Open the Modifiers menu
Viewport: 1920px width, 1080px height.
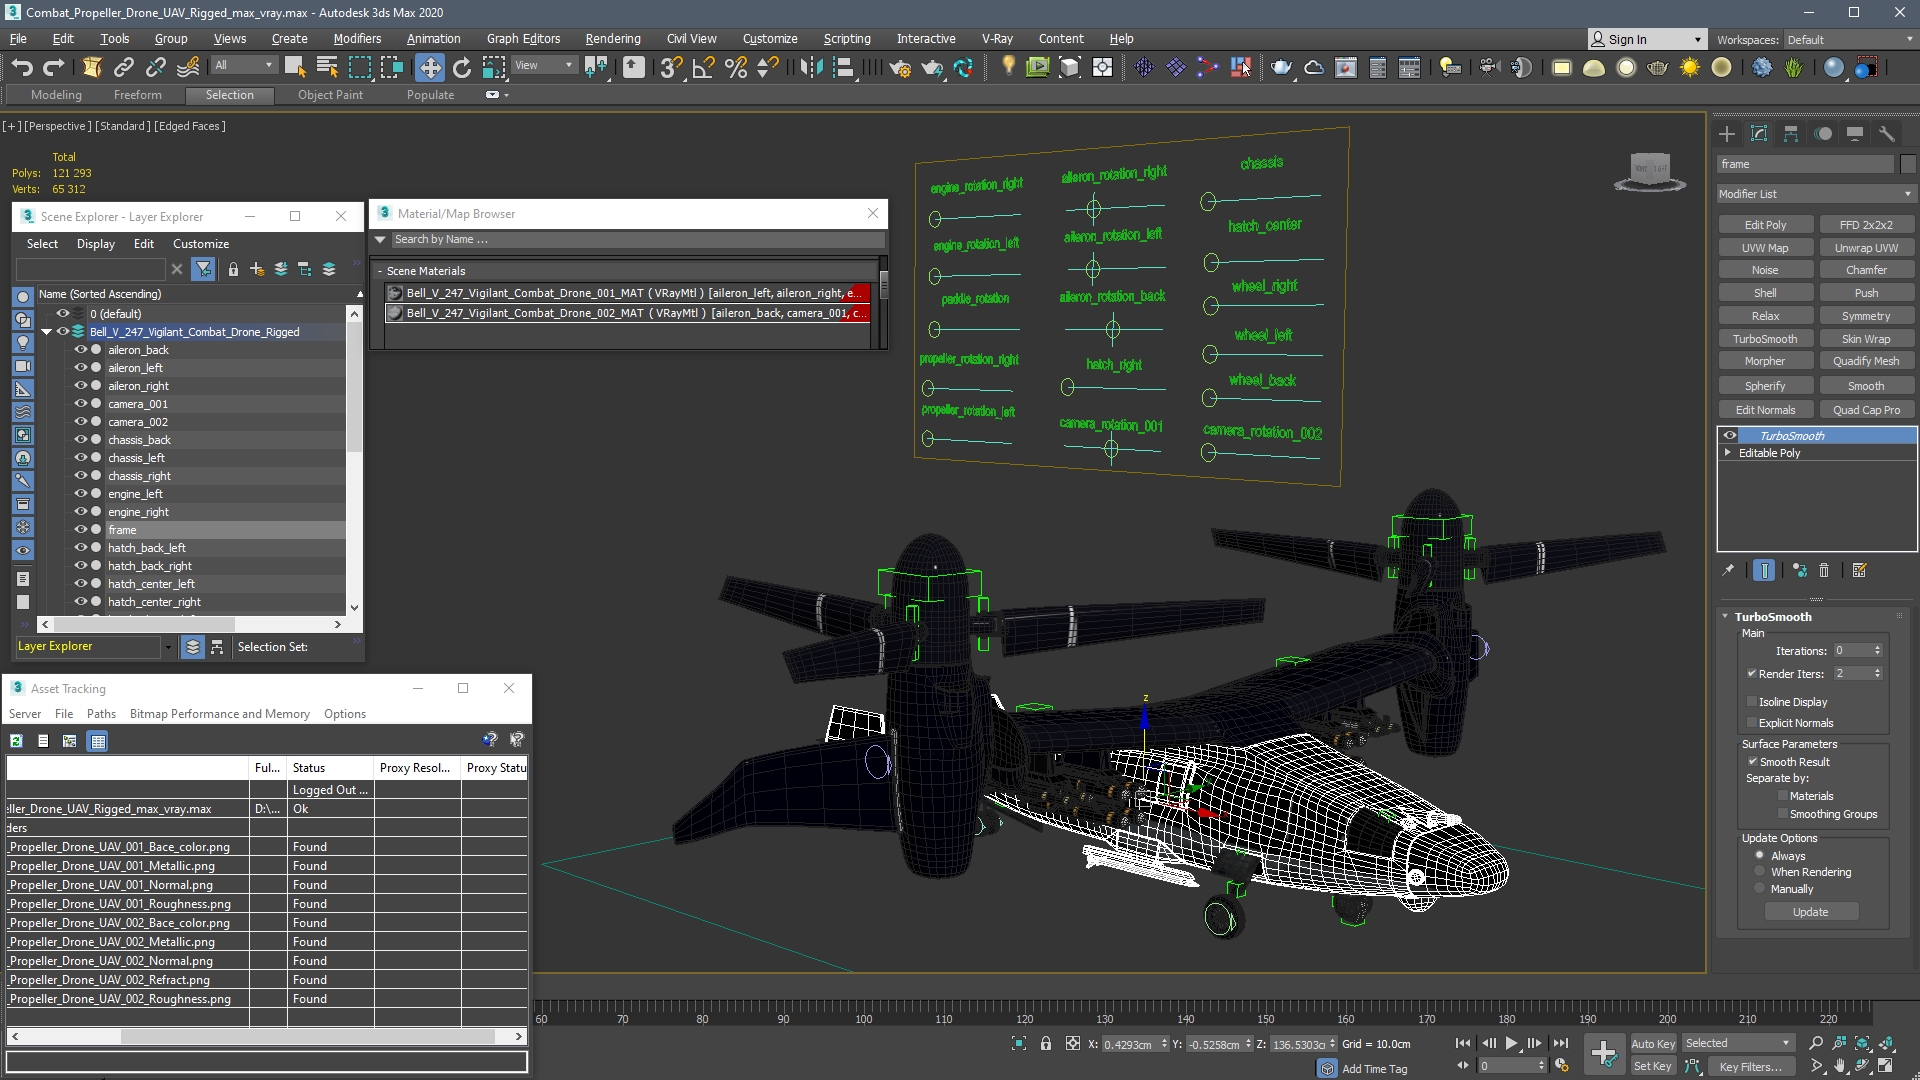pos(357,39)
